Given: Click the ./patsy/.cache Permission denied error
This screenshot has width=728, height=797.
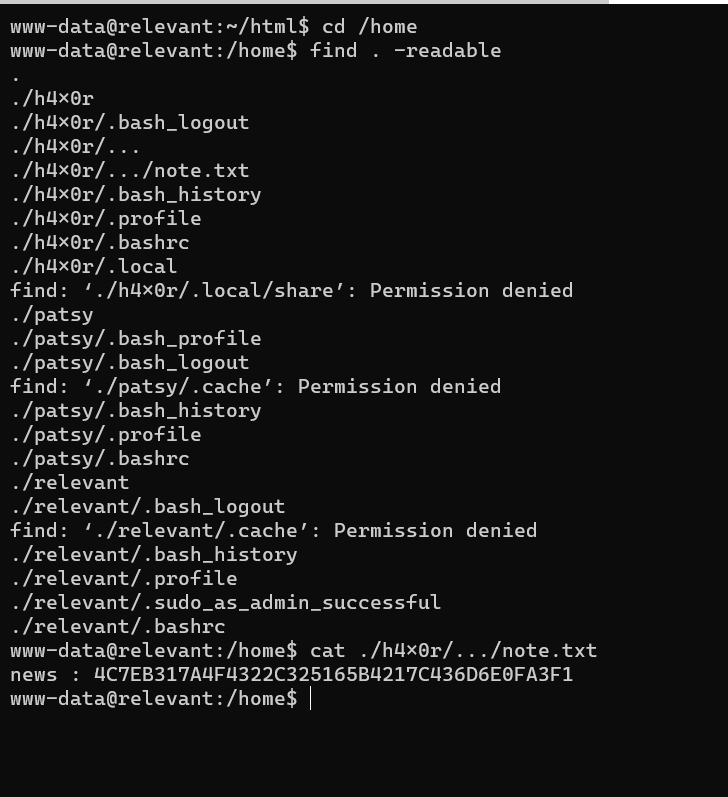Looking at the screenshot, I should pos(256,387).
